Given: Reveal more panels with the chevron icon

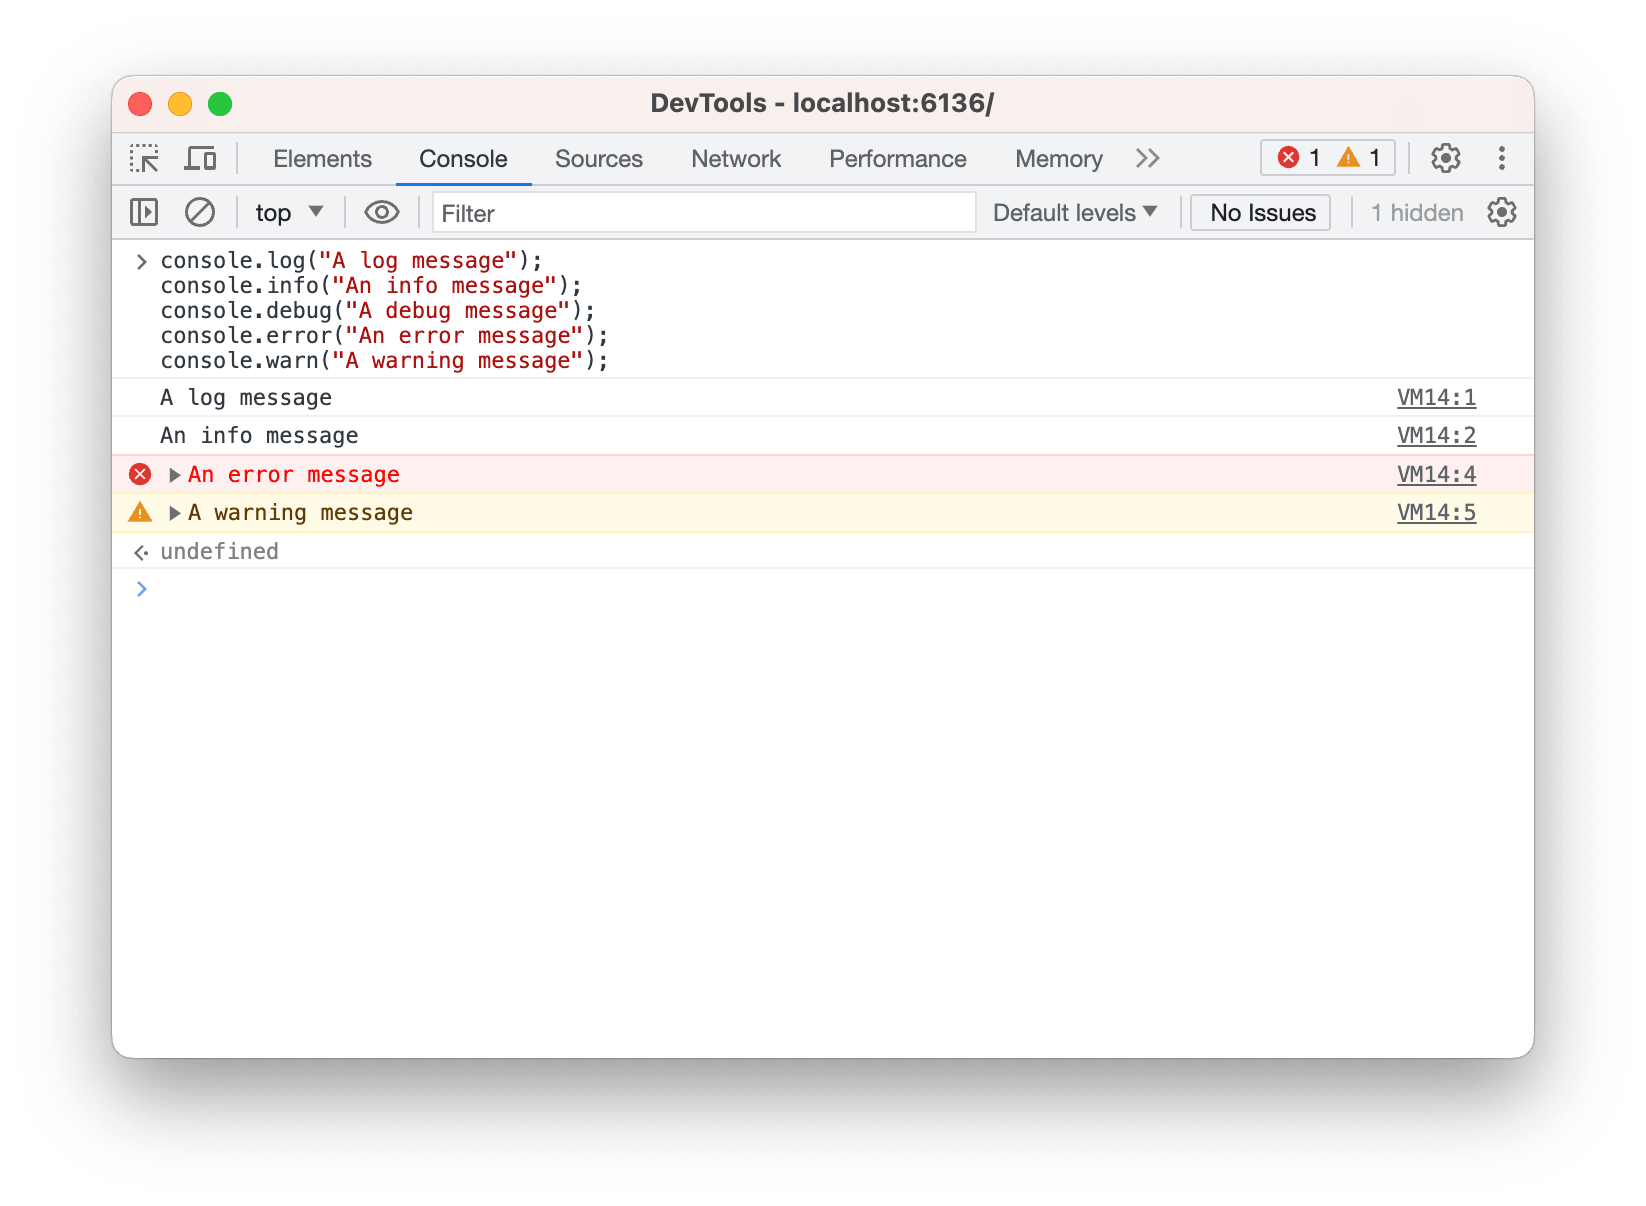Looking at the screenshot, I should [x=1147, y=158].
